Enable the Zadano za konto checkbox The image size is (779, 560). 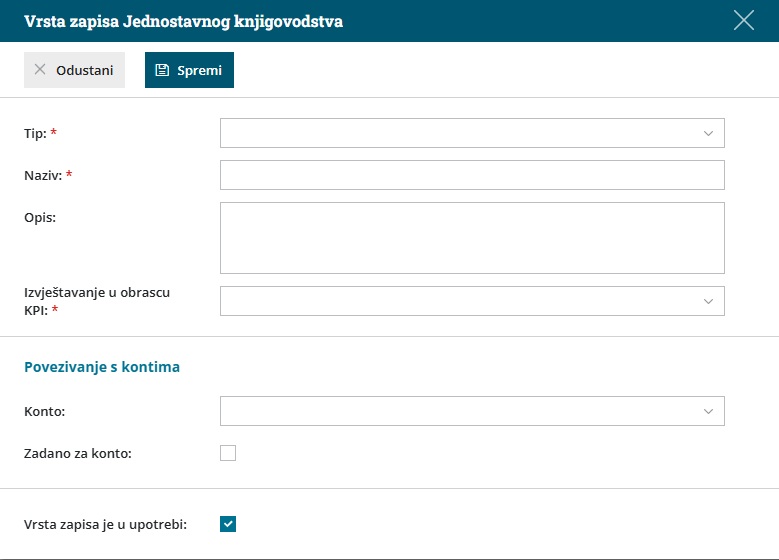pyautogui.click(x=228, y=453)
